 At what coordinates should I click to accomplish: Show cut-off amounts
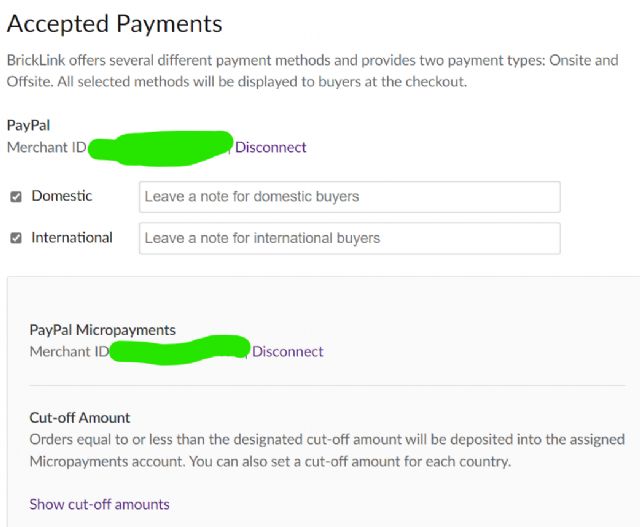coord(100,504)
